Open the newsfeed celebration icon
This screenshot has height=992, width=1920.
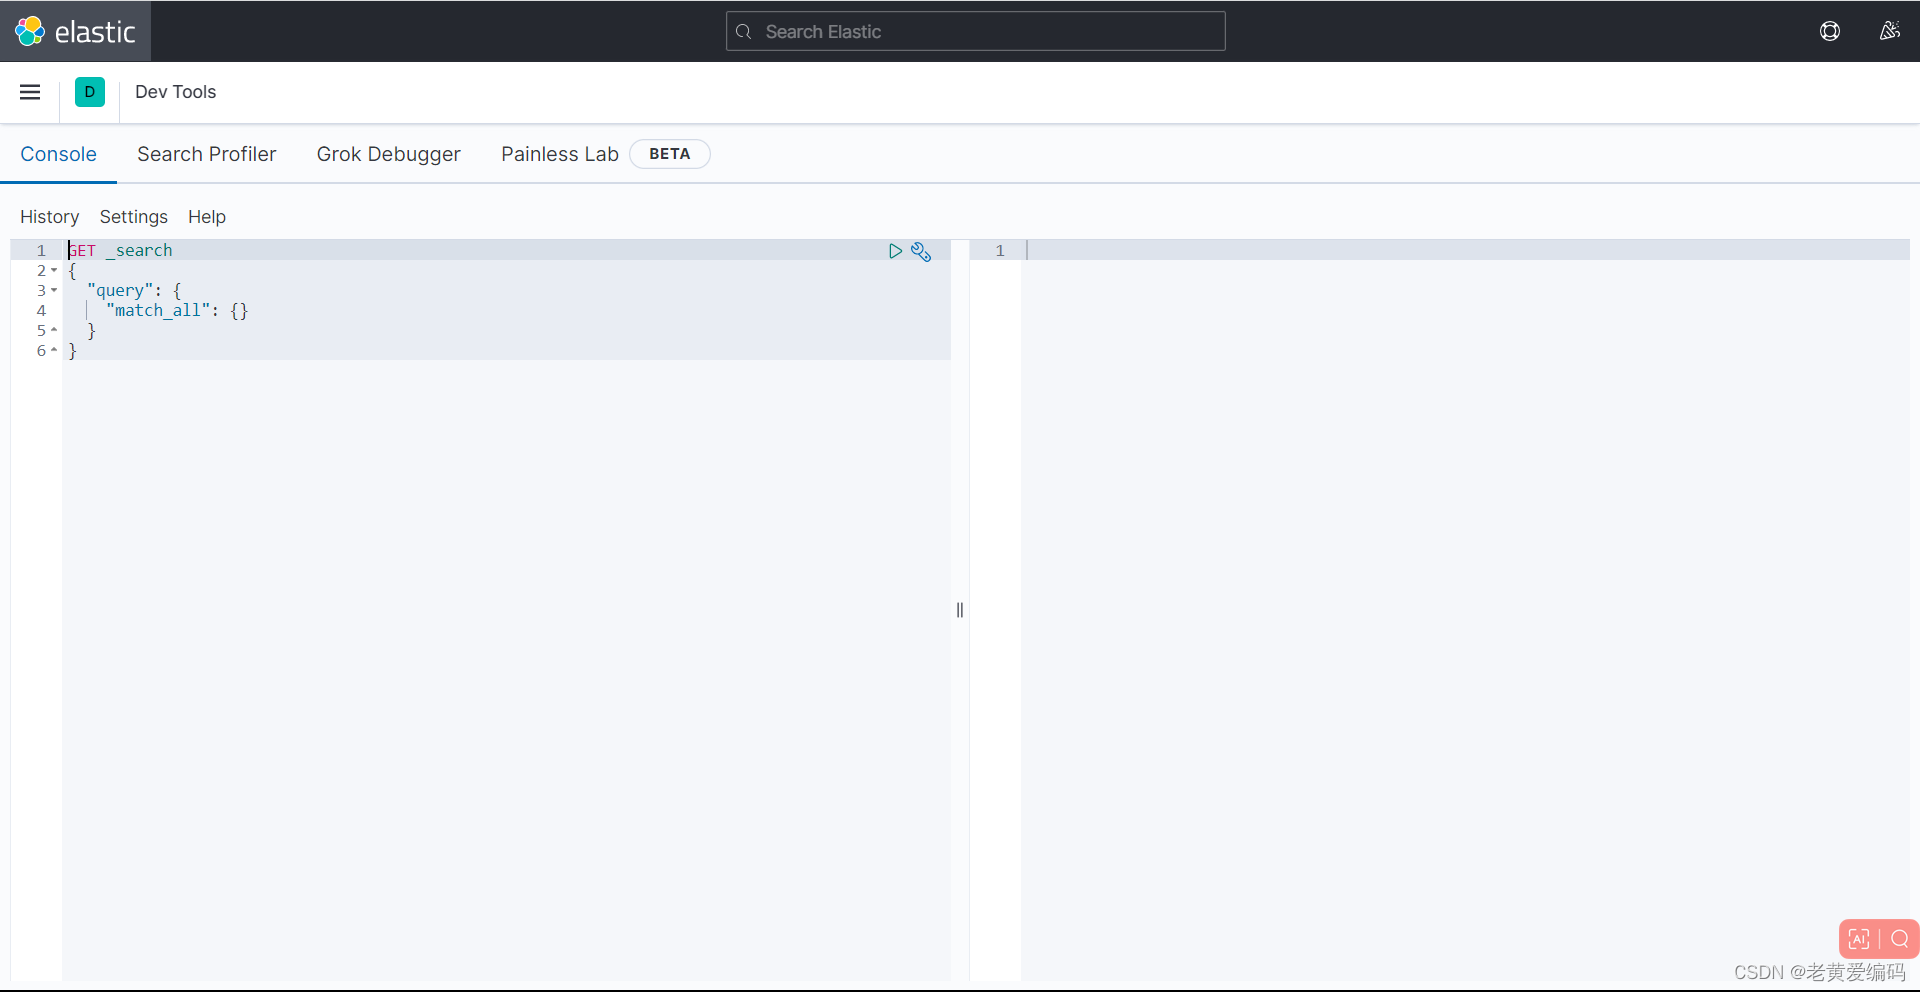pos(1889,31)
